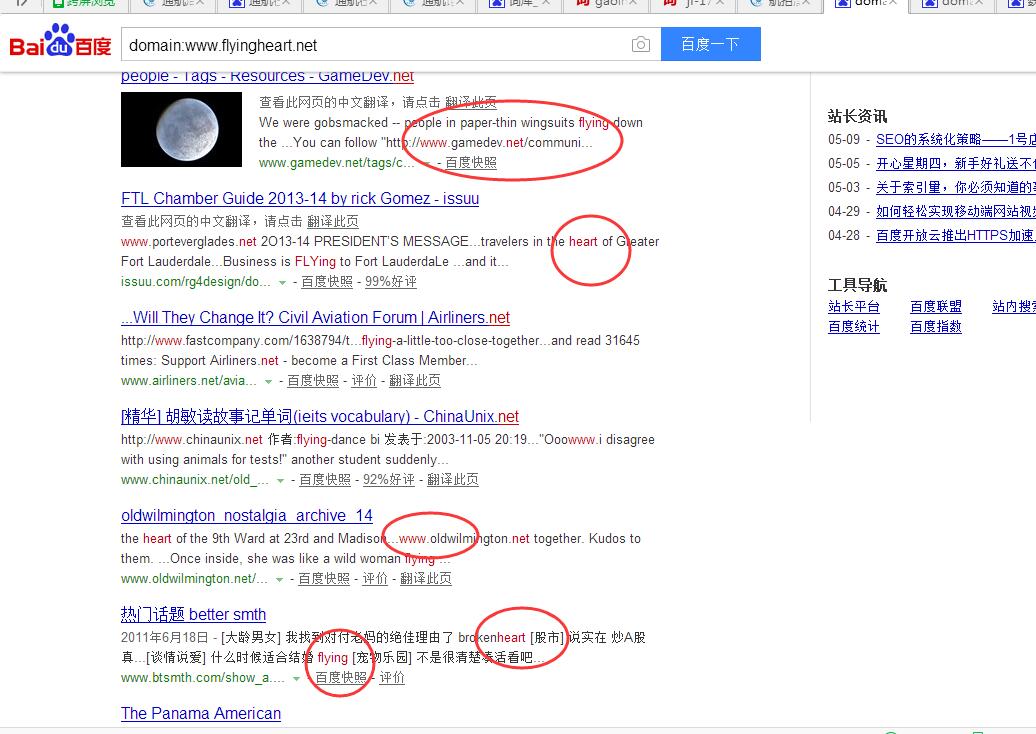Click the 站长资讯 sidebar heading

click(x=857, y=116)
